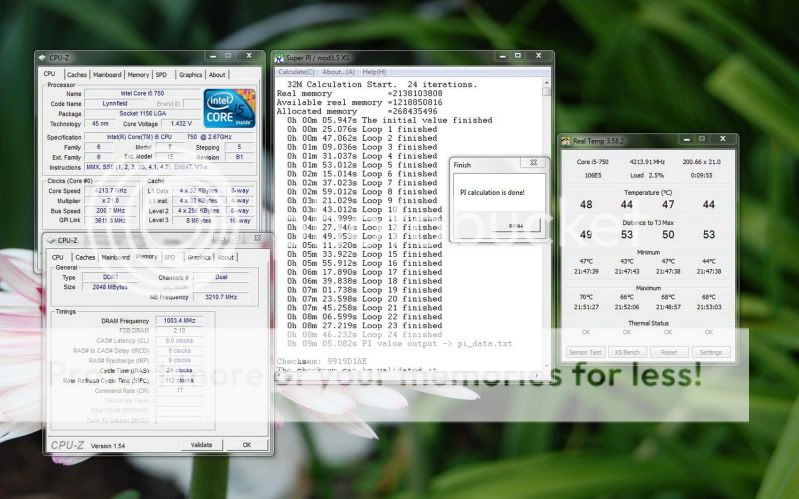
Task: Run the XS Bench in Real Temp
Action: point(627,352)
